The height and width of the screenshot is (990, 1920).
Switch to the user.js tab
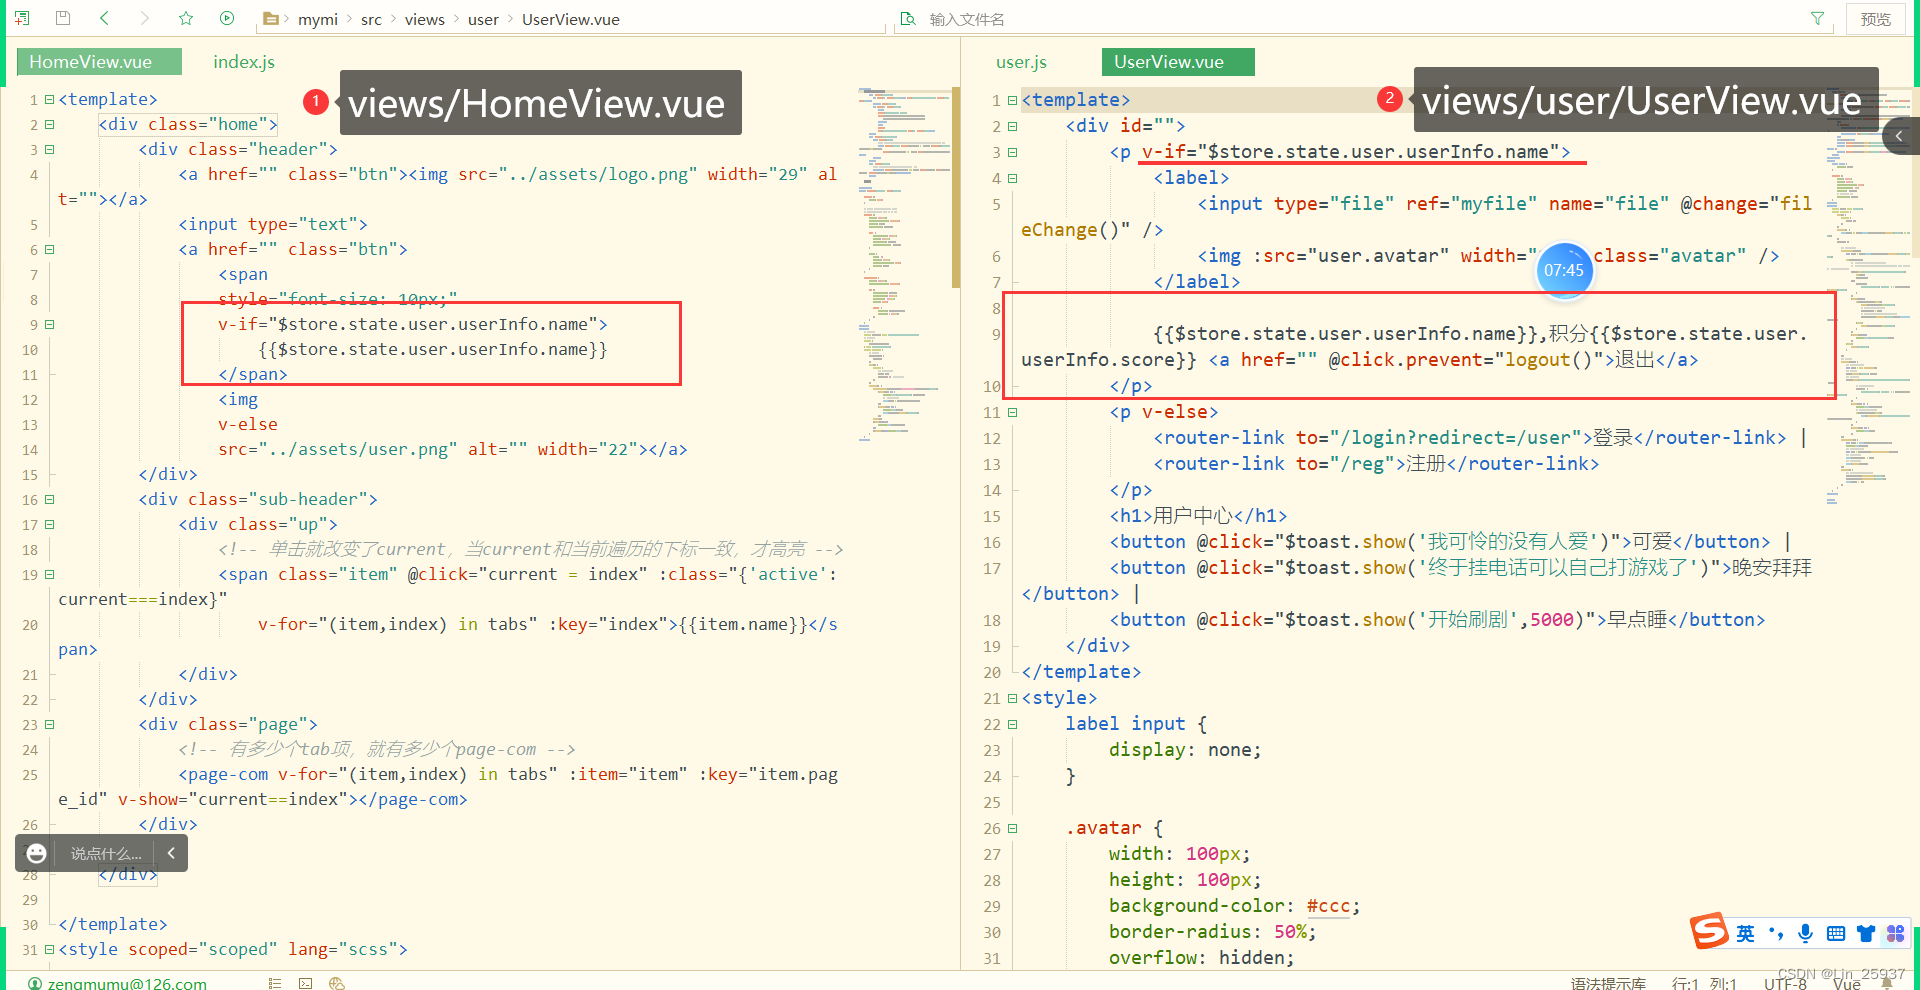(1021, 62)
